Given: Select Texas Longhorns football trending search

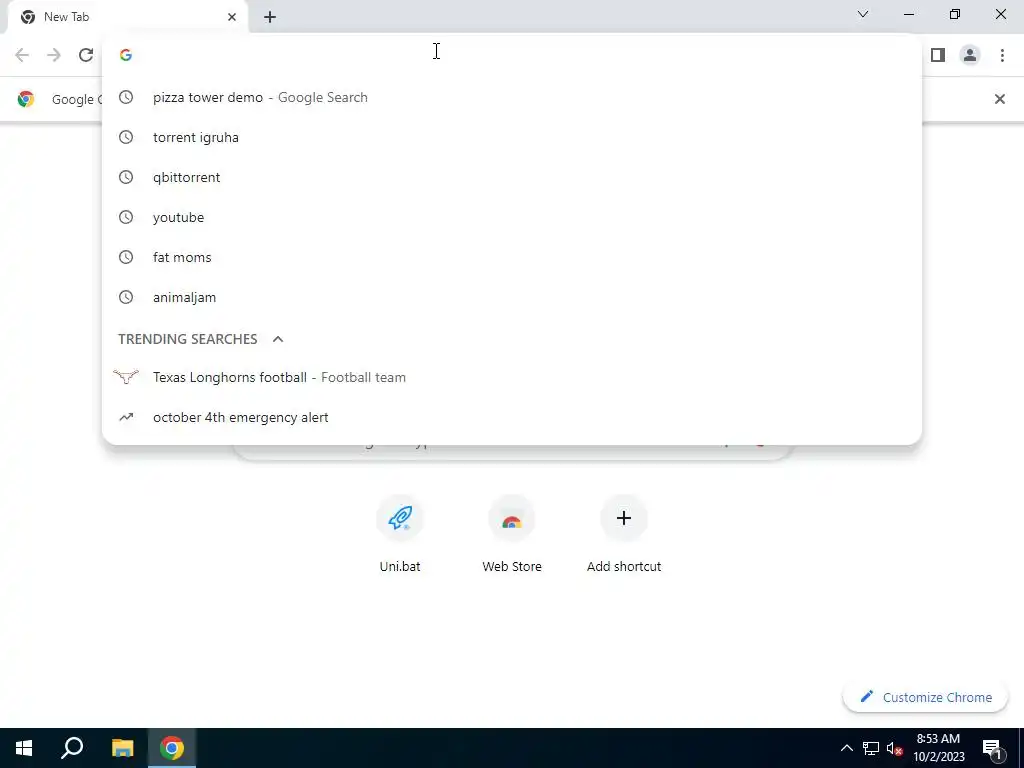Looking at the screenshot, I should click(512, 377).
